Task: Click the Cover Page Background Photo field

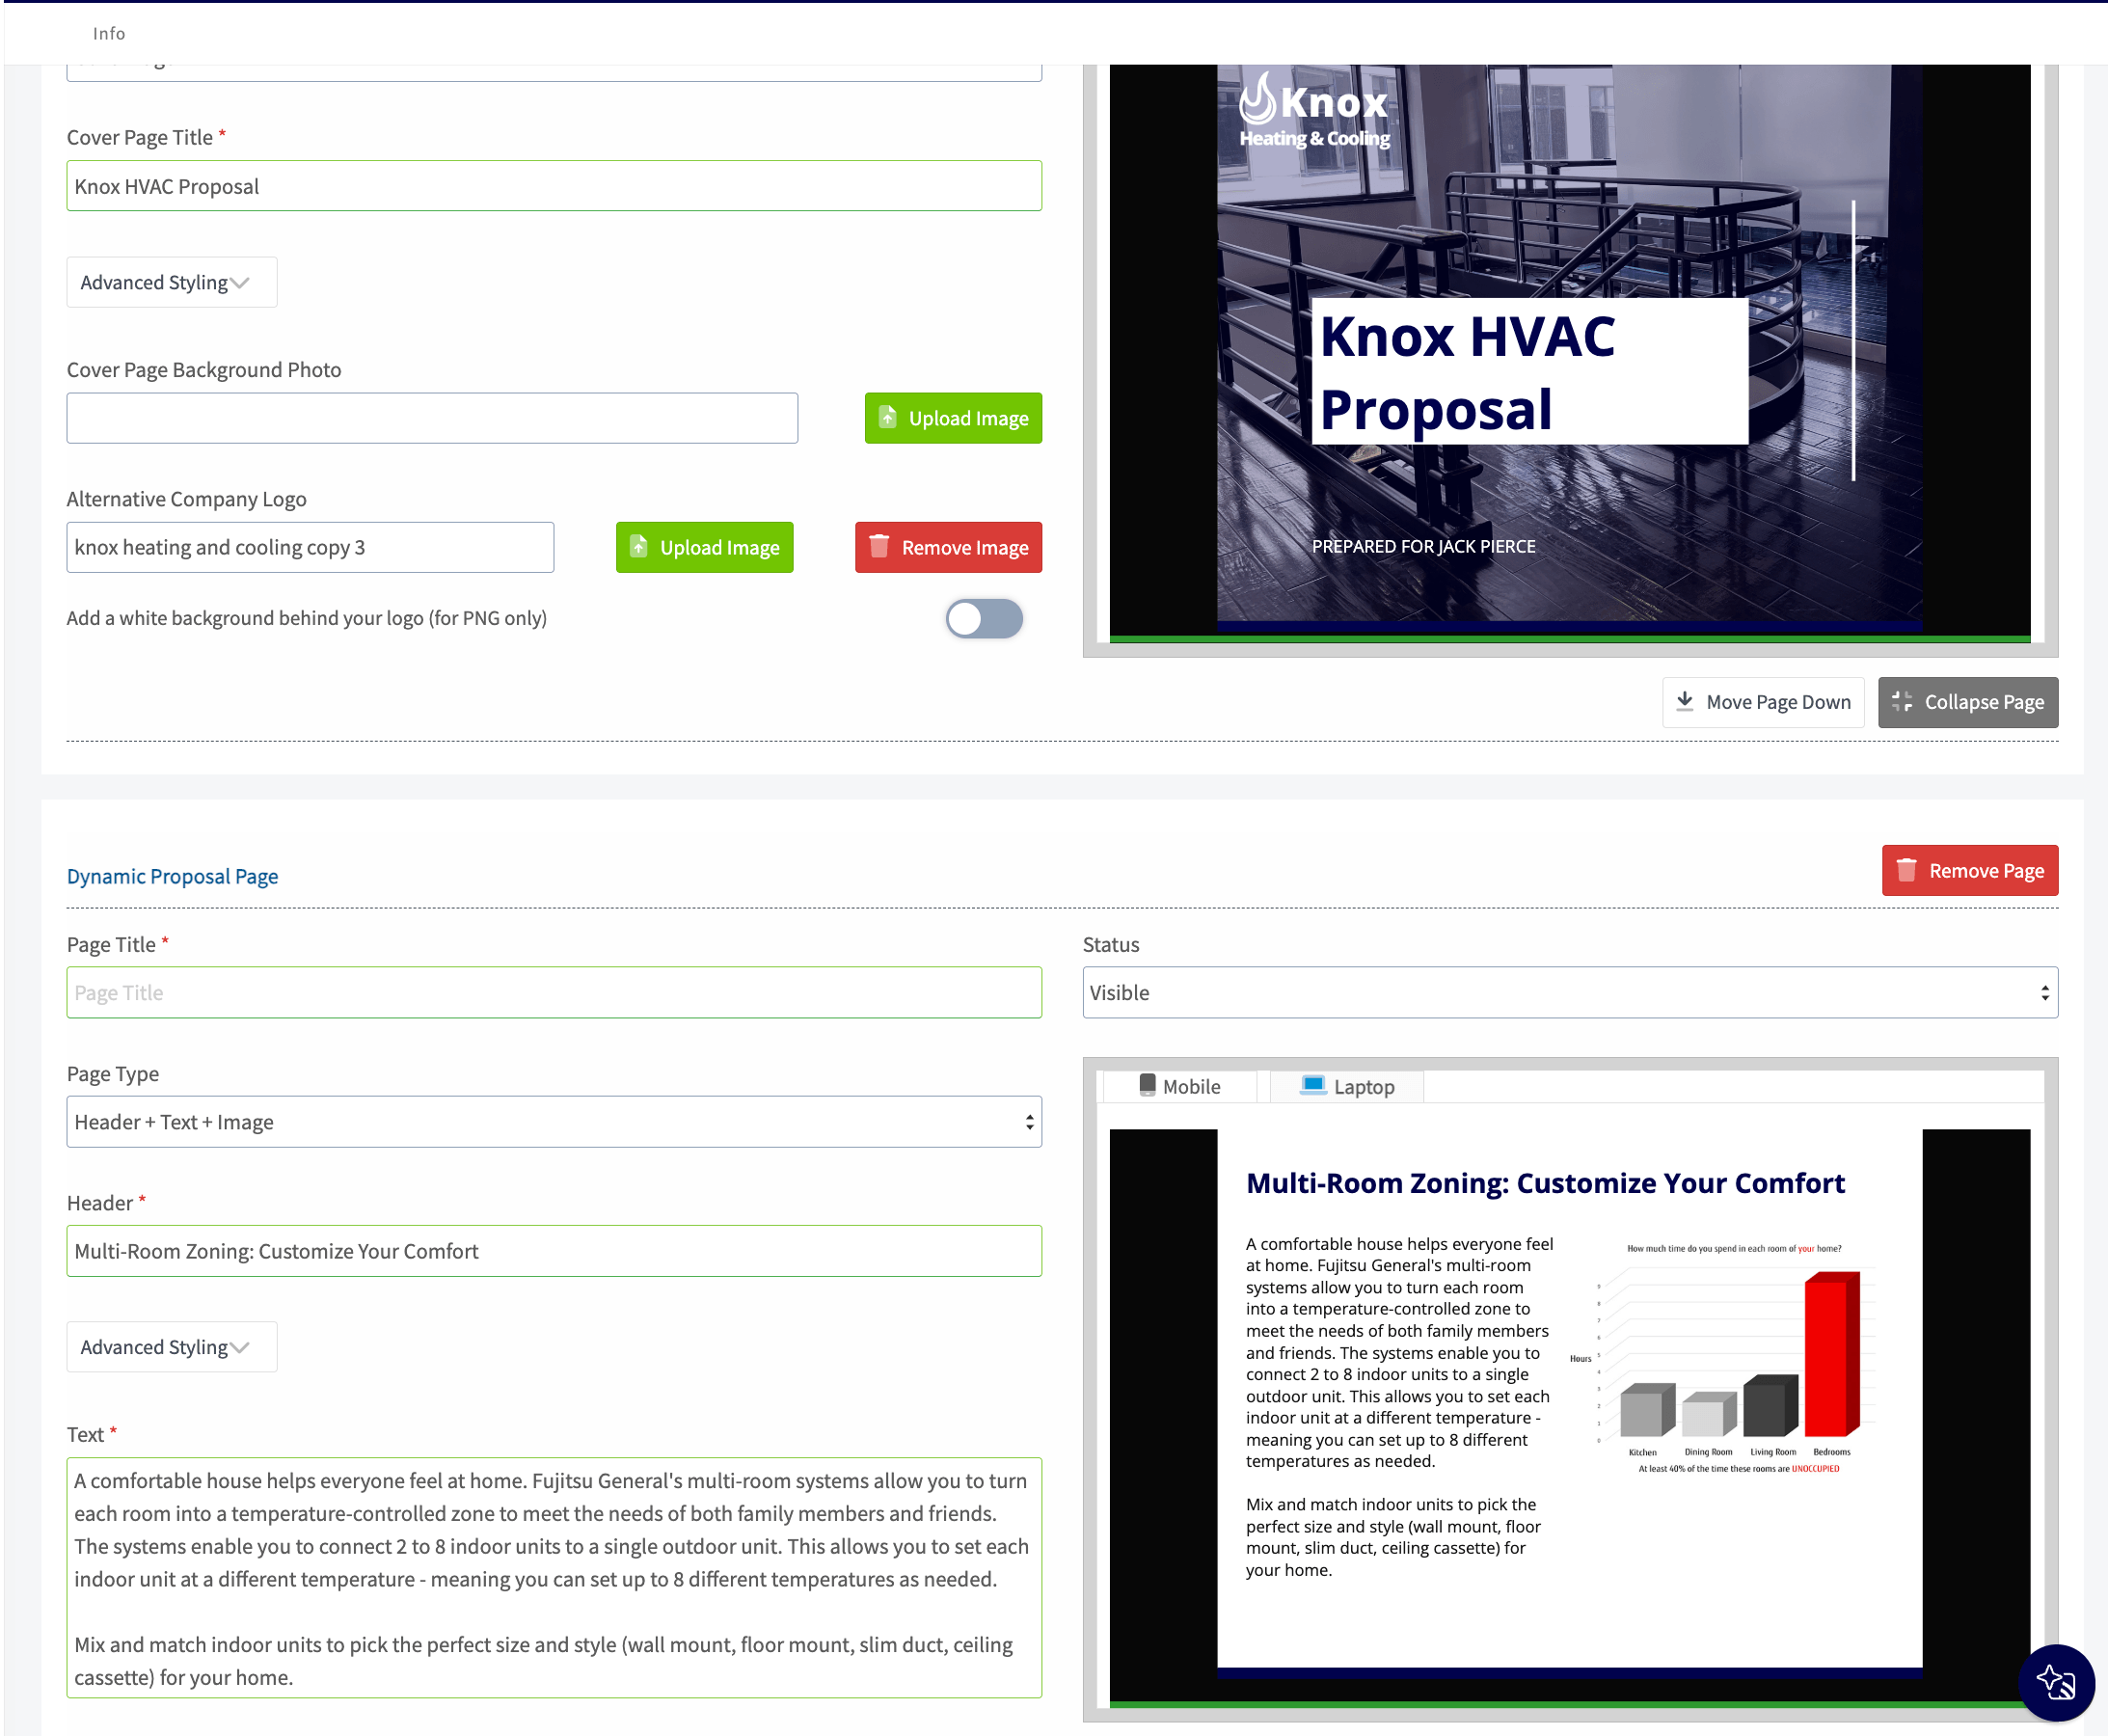Action: tap(432, 417)
